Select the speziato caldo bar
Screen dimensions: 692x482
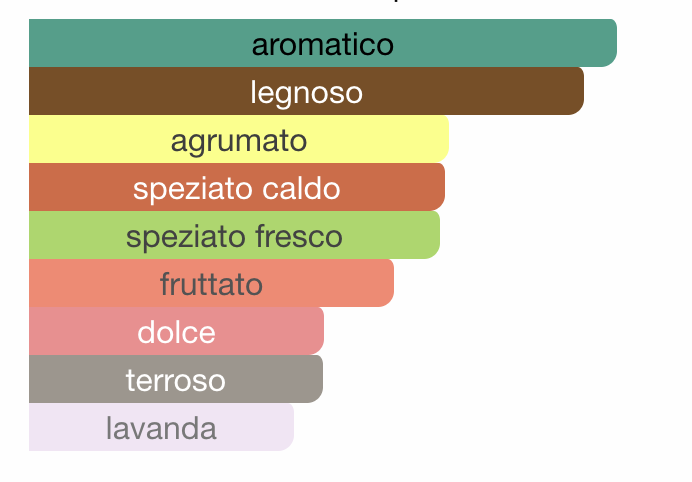[x=237, y=187]
